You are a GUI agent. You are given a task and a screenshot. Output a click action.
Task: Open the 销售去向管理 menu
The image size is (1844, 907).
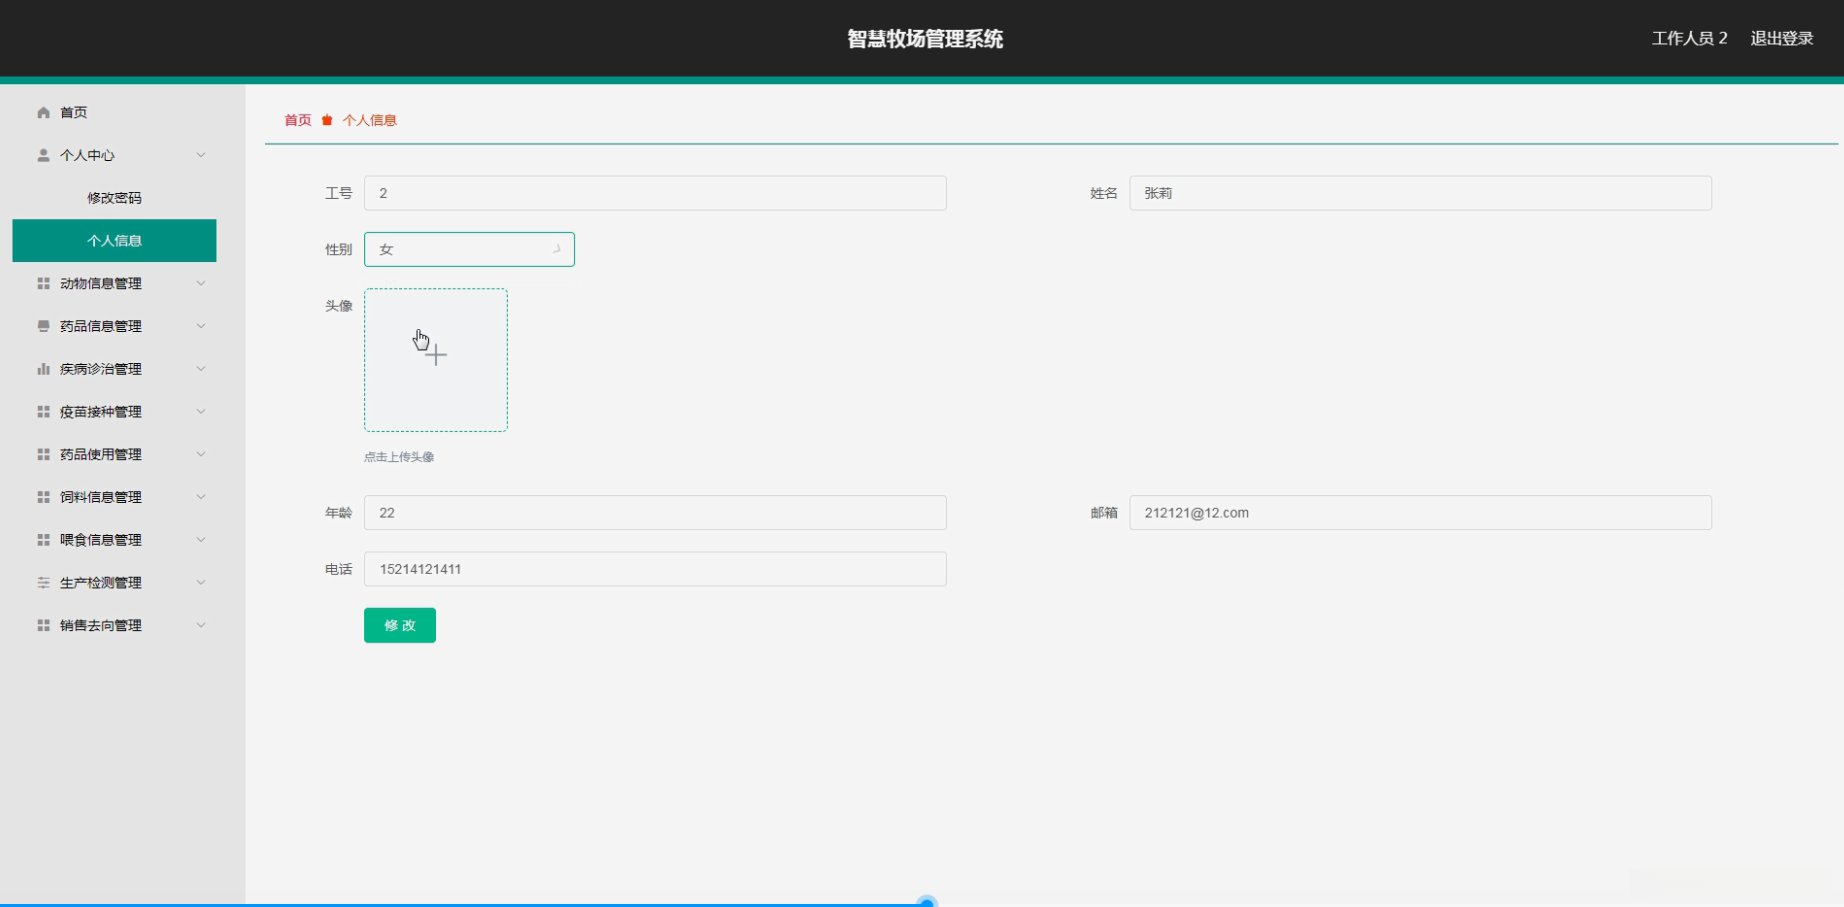(x=114, y=625)
